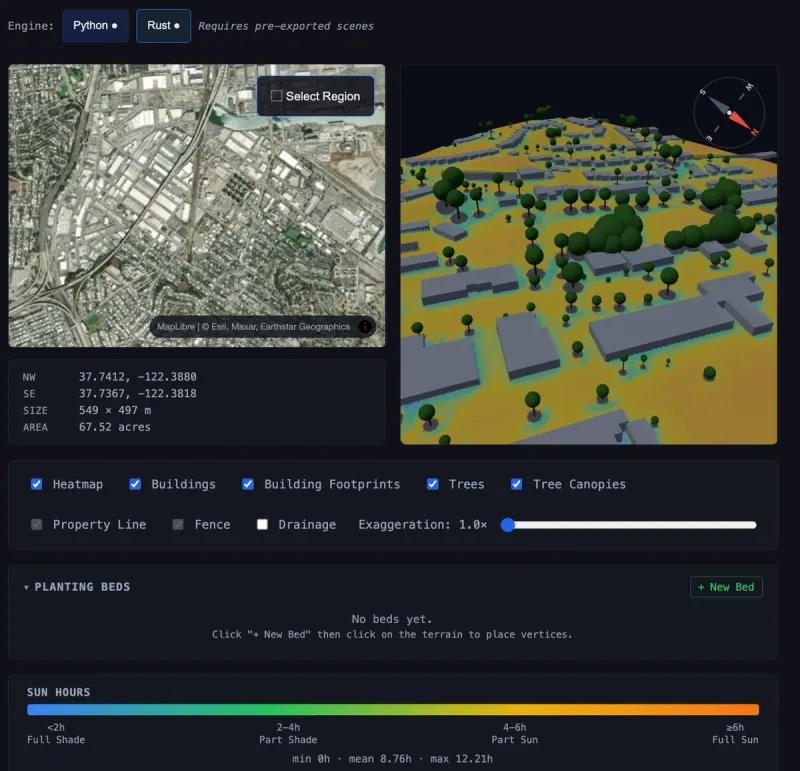Click the MapLibre logo in the map corner

(175, 327)
